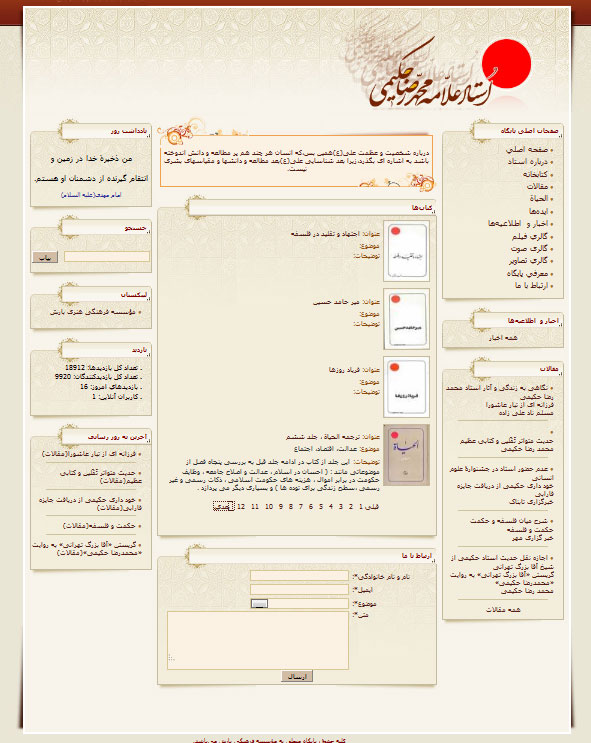
Task: Click the search text field in جستجو panel
Action: click(x=107, y=257)
